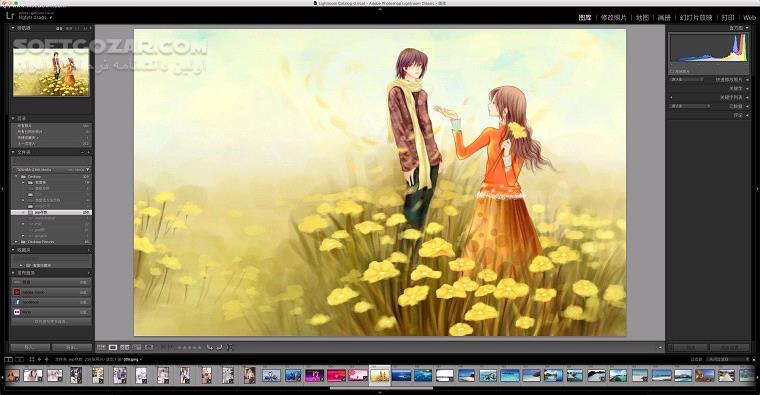
Task: Select the highlighted yellow flower filmstrip thumbnail
Action: (380, 375)
